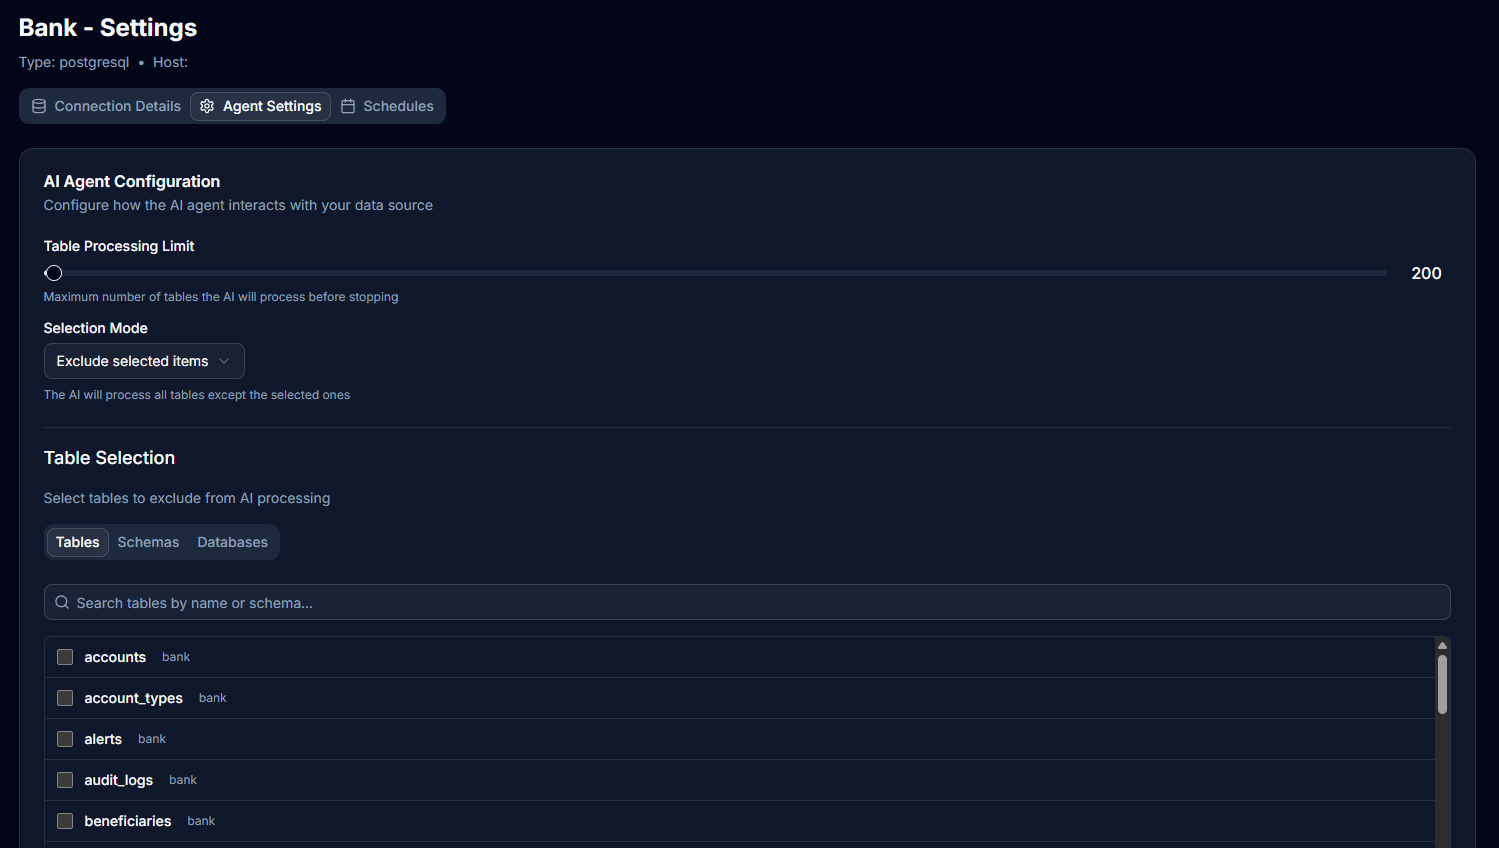Open the Connection Details tab
Screen dimensions: 1499x848
[106, 106]
